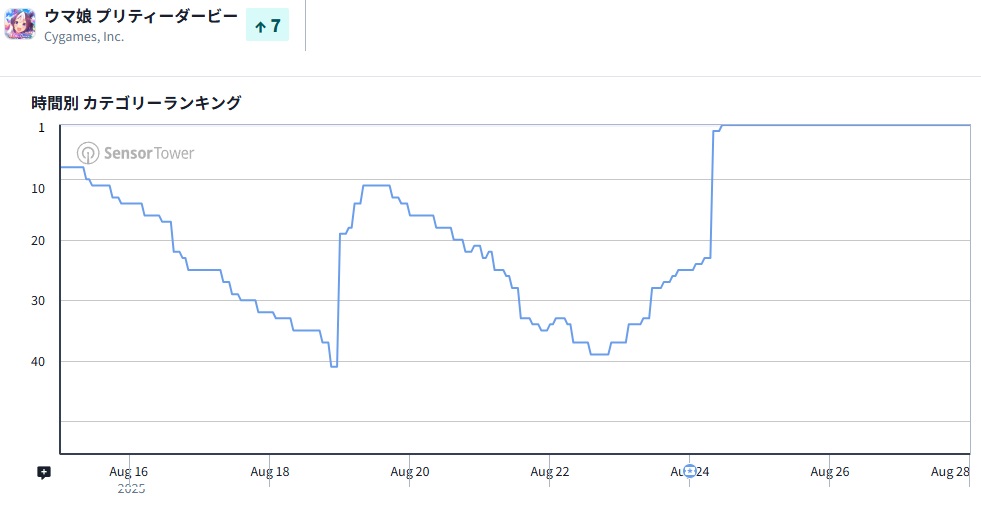Click the 2025 year label below Aug 16
The height and width of the screenshot is (514, 981).
pos(132,489)
